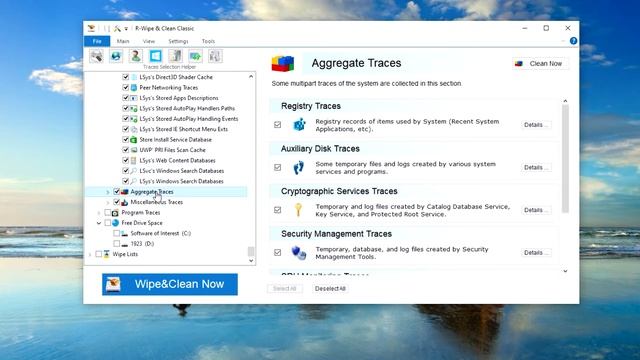Check the Program Traces checkbox
Viewport: 640px width, 360px height.
coord(108,213)
